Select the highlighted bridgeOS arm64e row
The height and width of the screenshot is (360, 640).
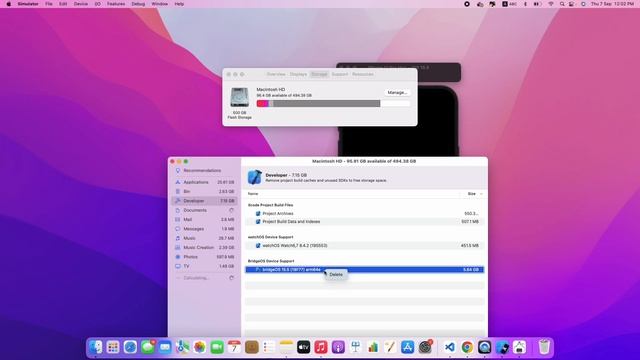(364, 270)
